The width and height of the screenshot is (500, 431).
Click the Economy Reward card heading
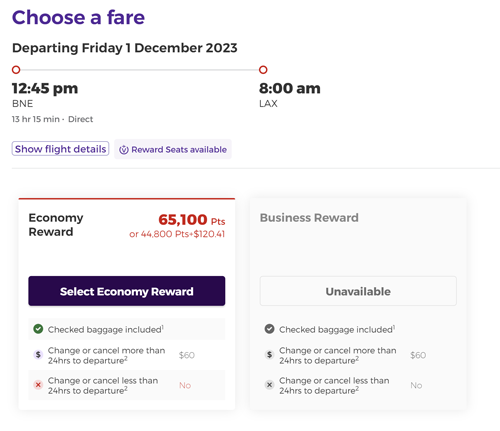pyautogui.click(x=56, y=225)
